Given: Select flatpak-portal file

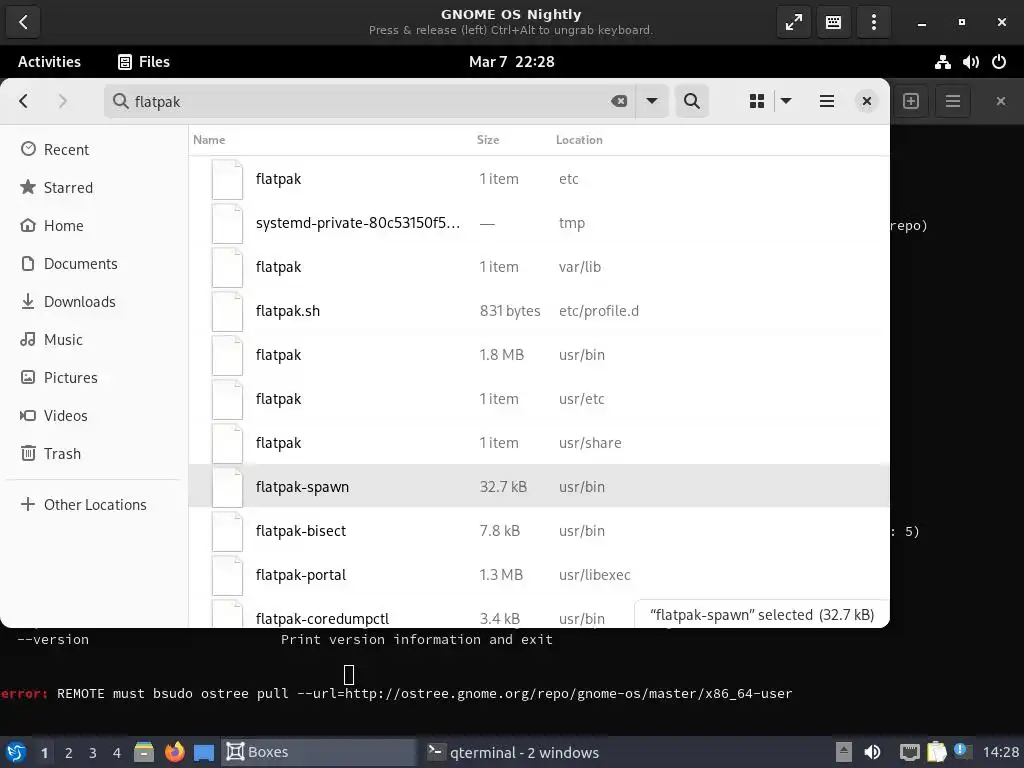Looking at the screenshot, I should (x=539, y=575).
